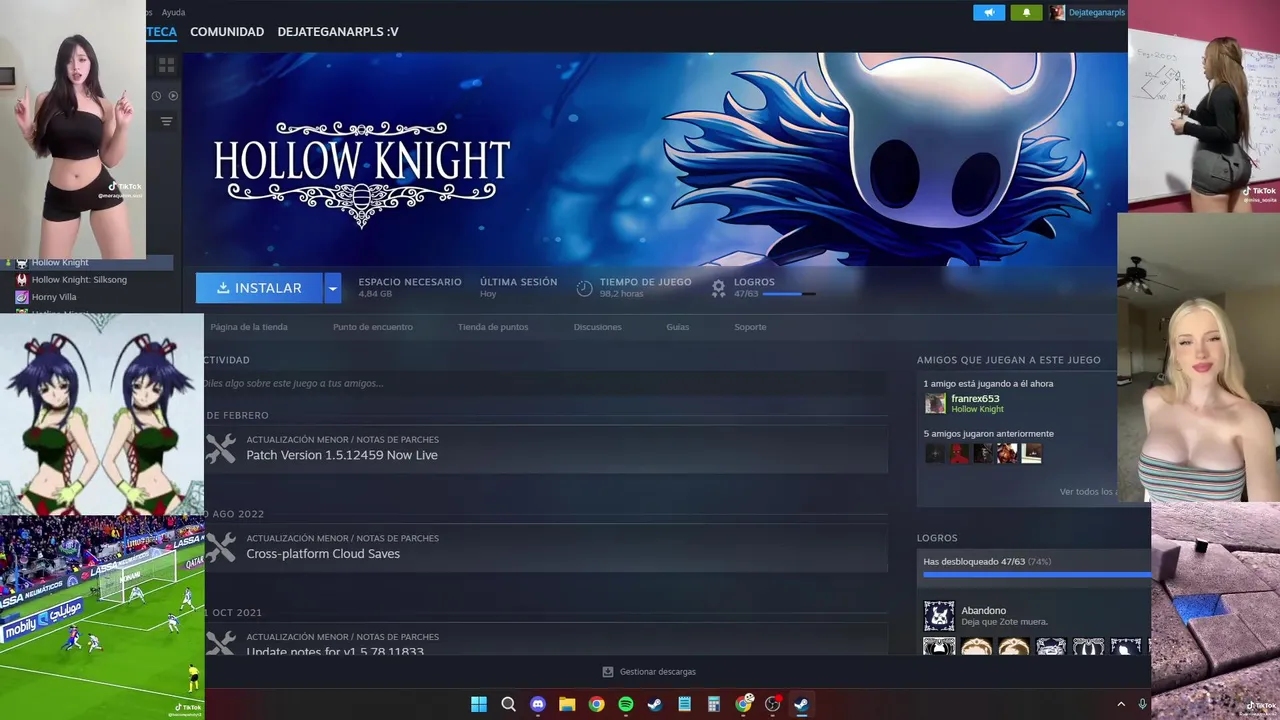The image size is (1280, 720).
Task: Click the wrench icon beside Cross-platform Cloud Saves
Action: (x=221, y=547)
